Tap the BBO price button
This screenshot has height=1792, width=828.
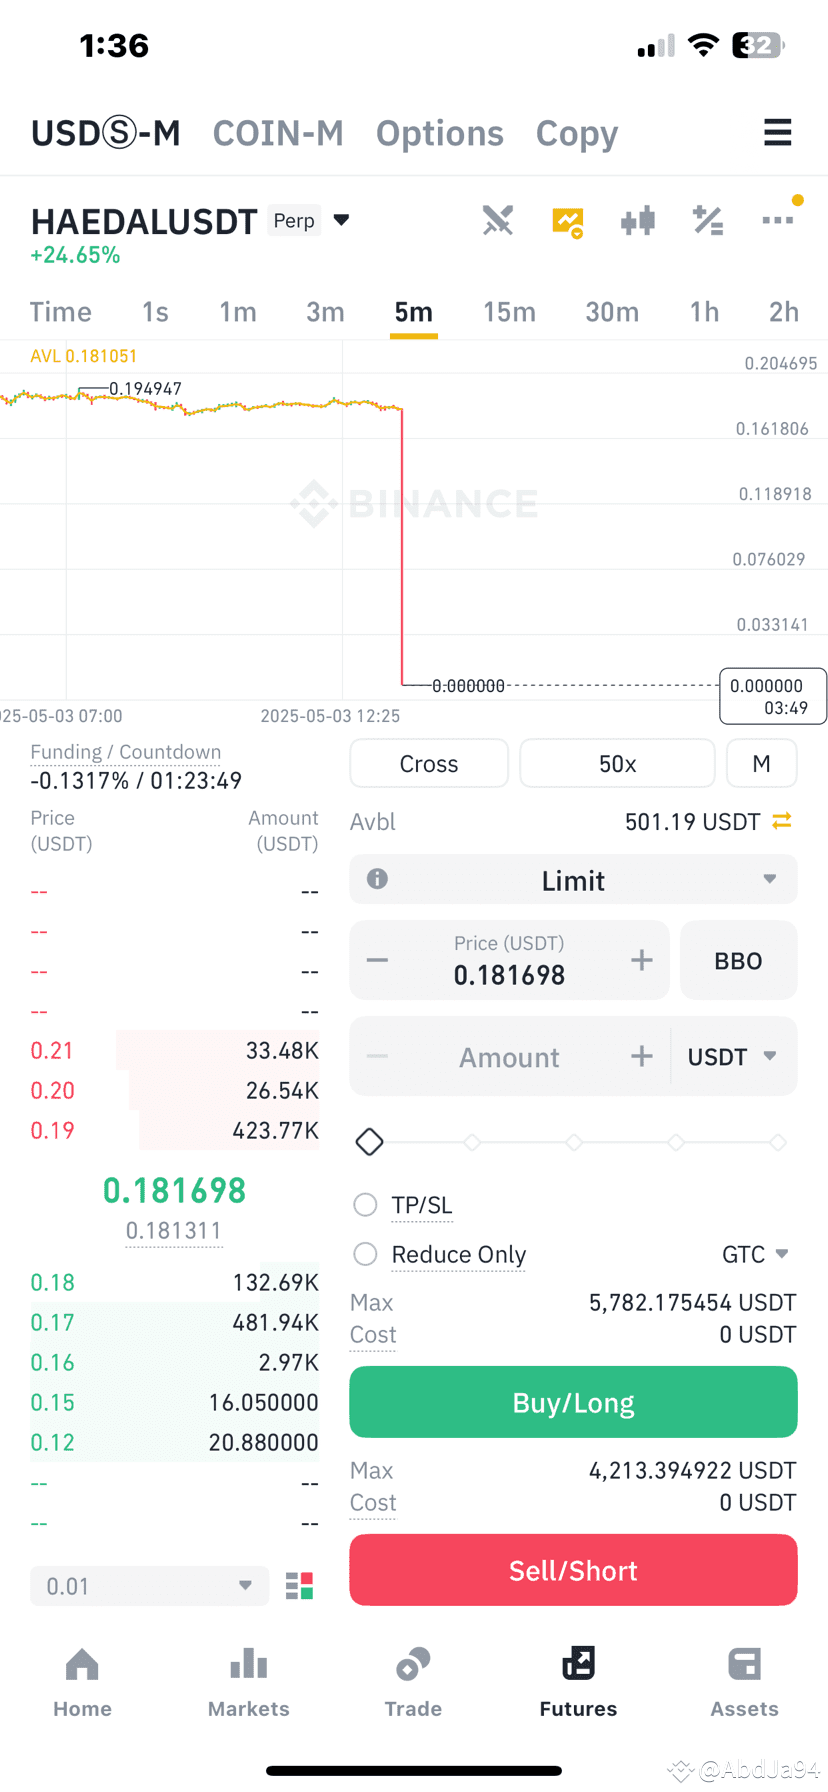coord(738,960)
